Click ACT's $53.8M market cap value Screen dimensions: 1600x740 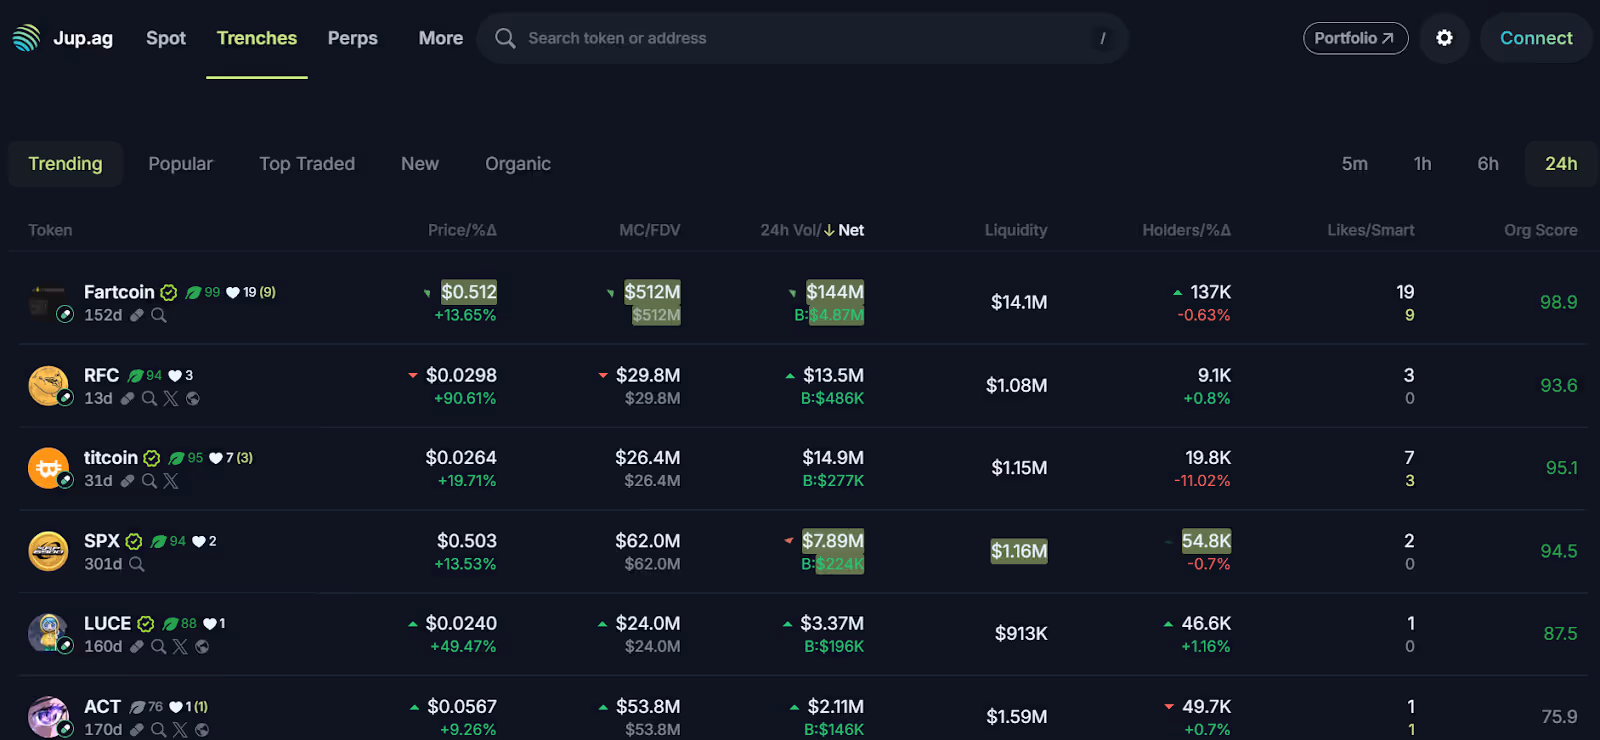click(x=648, y=706)
